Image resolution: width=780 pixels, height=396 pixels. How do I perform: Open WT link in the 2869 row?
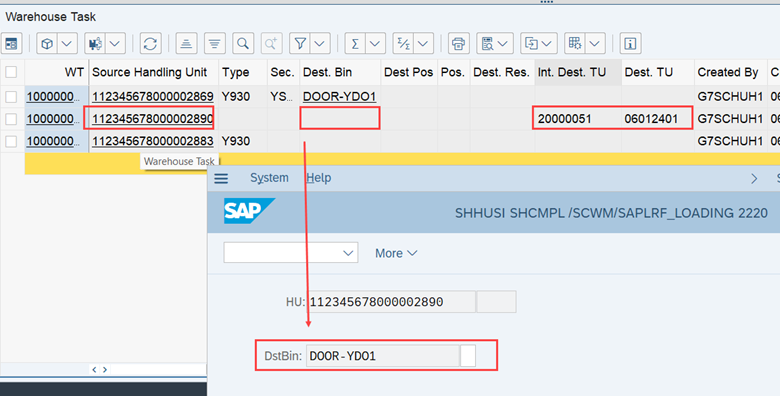[53, 97]
